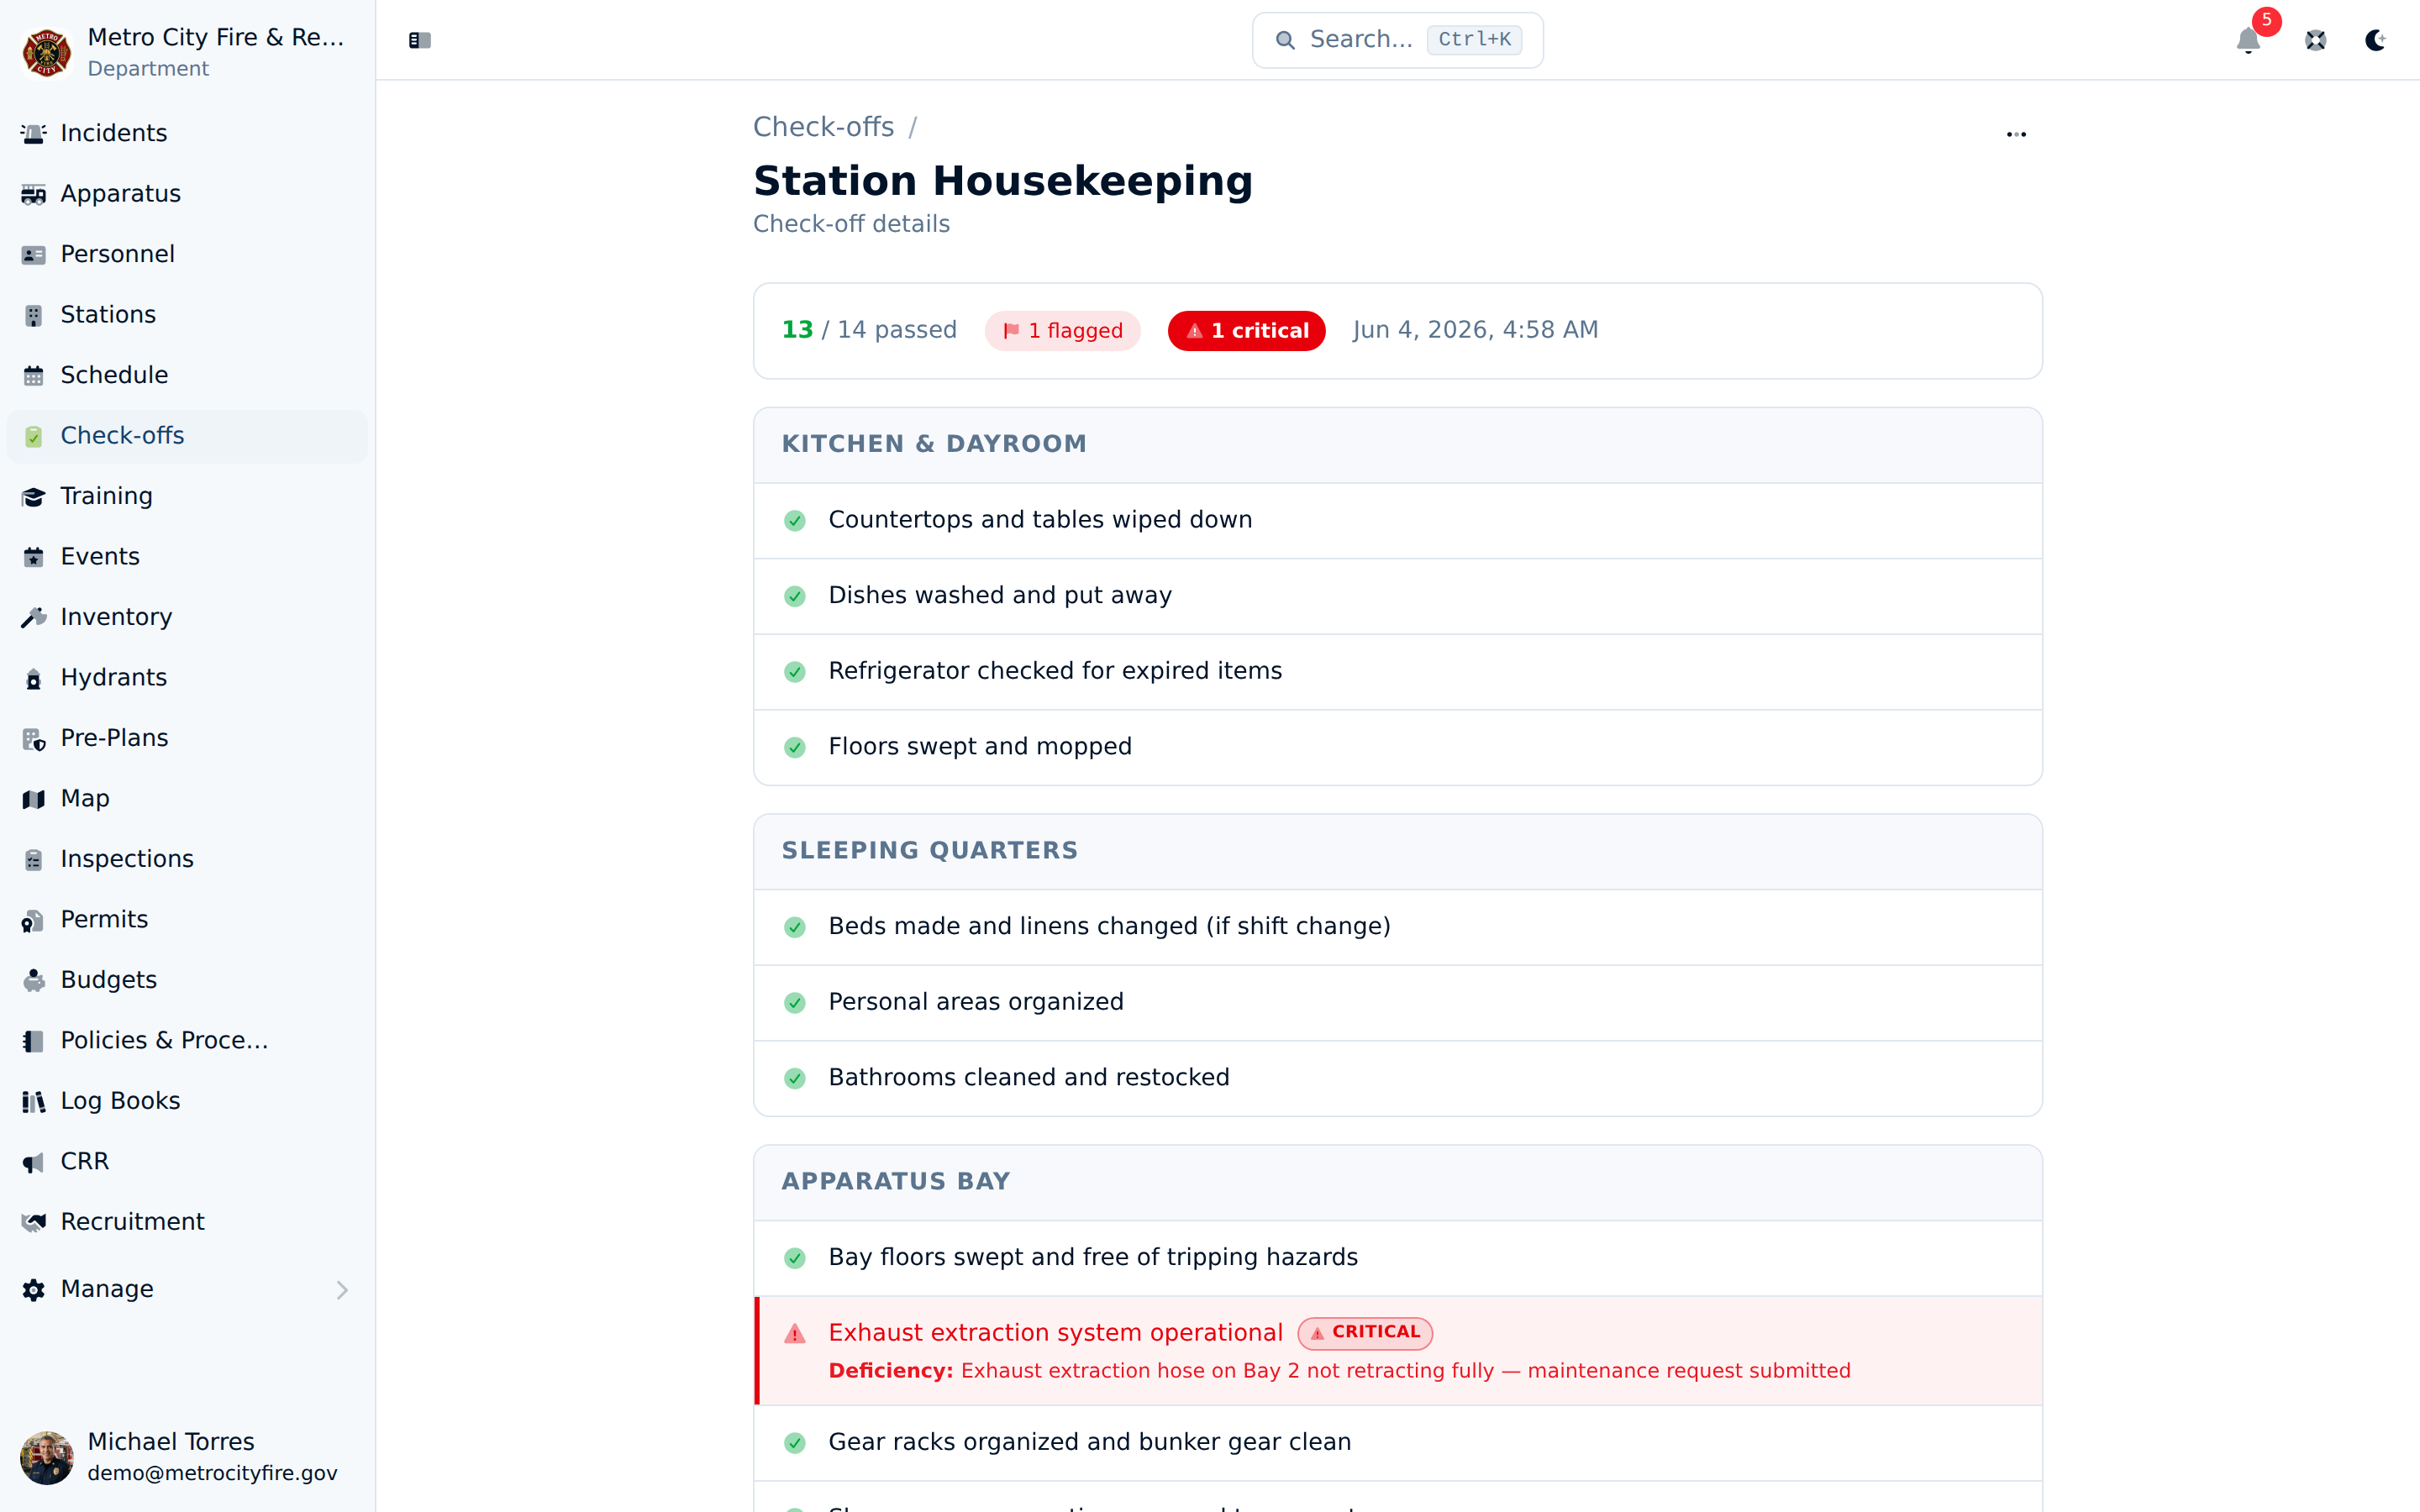Open the Map sidebar icon

tap(34, 799)
